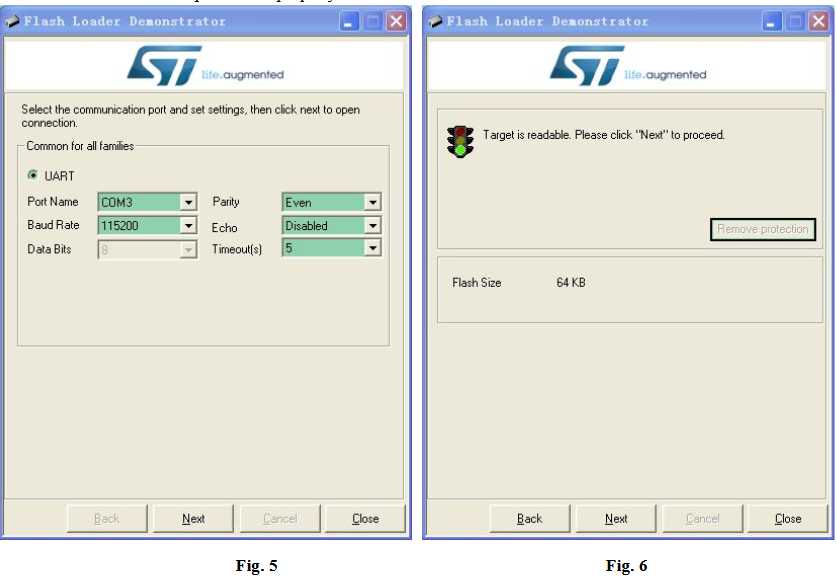Click the ST logo in the Target is readable window
The width and height of the screenshot is (837, 578).
[x=628, y=65]
